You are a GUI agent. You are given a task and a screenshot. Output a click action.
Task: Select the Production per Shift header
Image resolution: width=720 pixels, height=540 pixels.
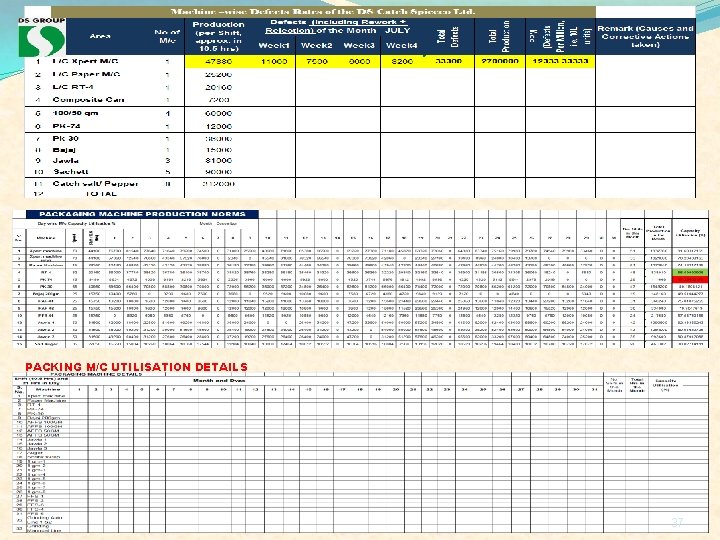click(218, 36)
